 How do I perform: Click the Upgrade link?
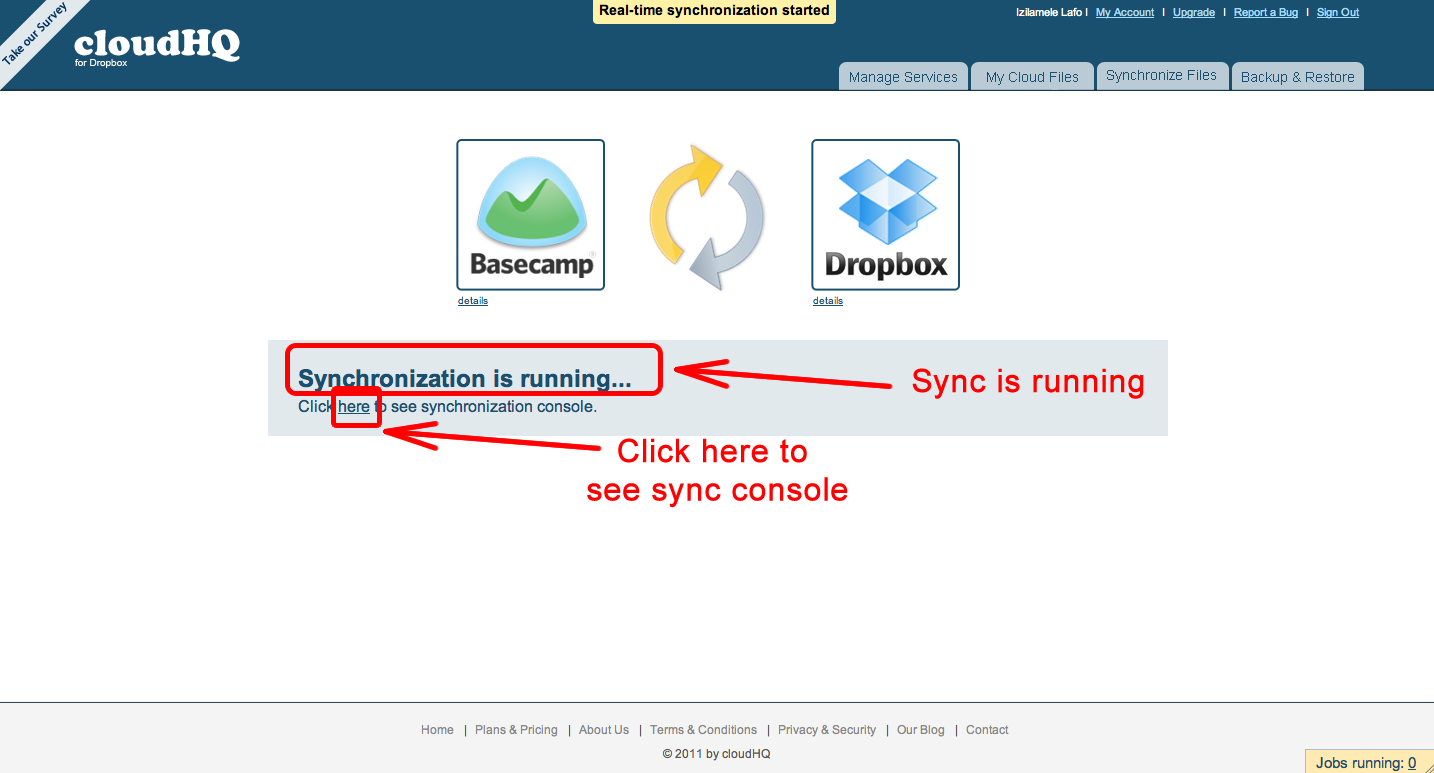[1194, 13]
